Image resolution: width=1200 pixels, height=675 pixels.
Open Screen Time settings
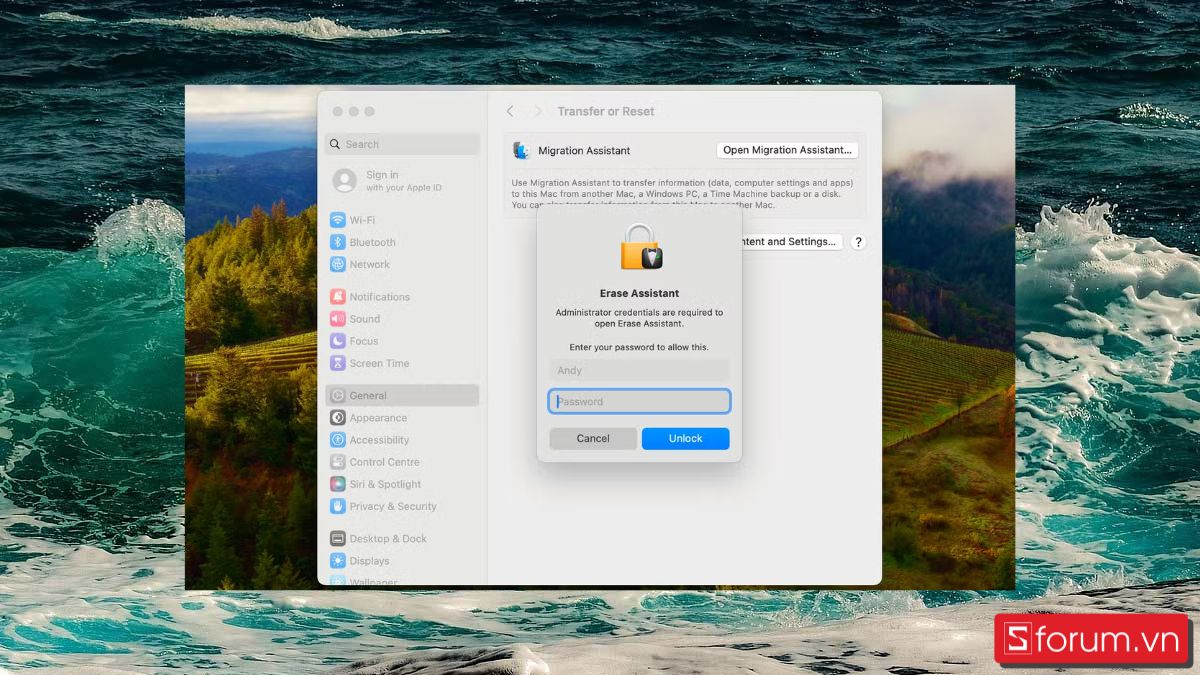coord(340,363)
